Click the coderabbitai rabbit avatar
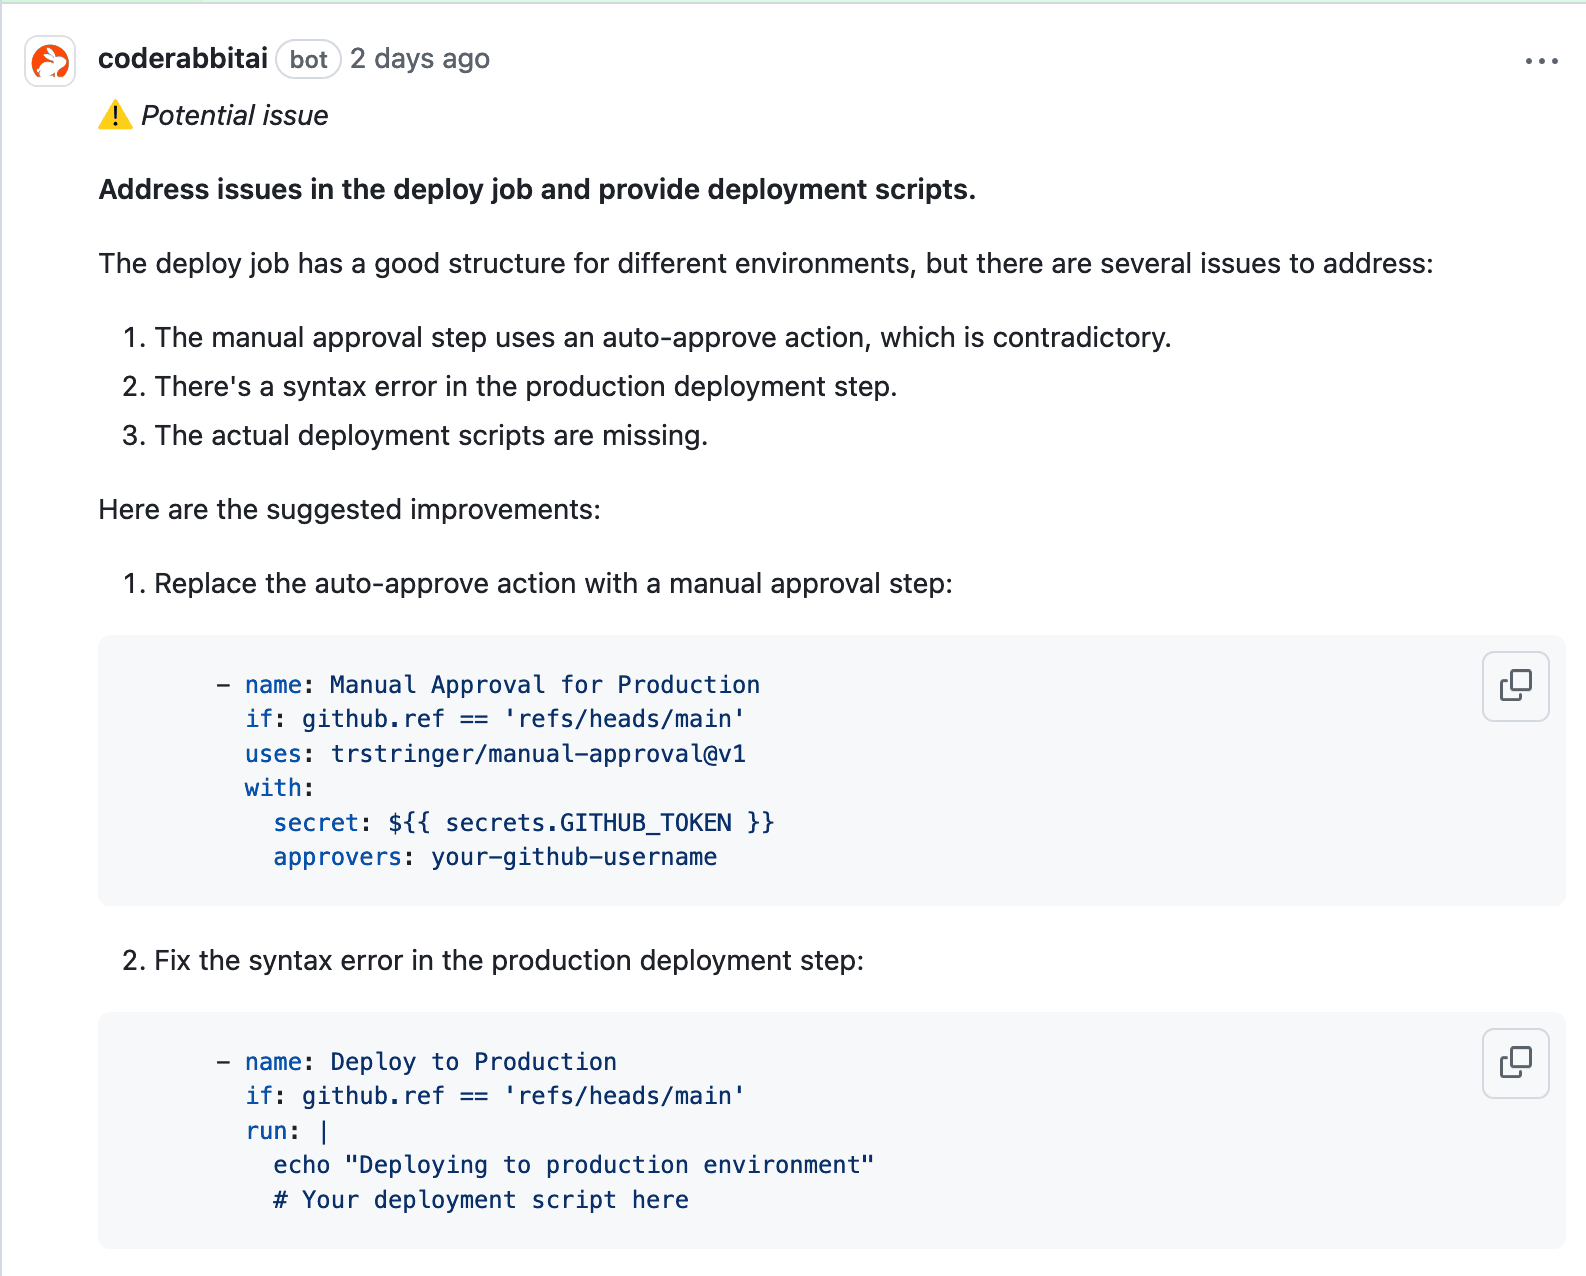 pyautogui.click(x=50, y=62)
